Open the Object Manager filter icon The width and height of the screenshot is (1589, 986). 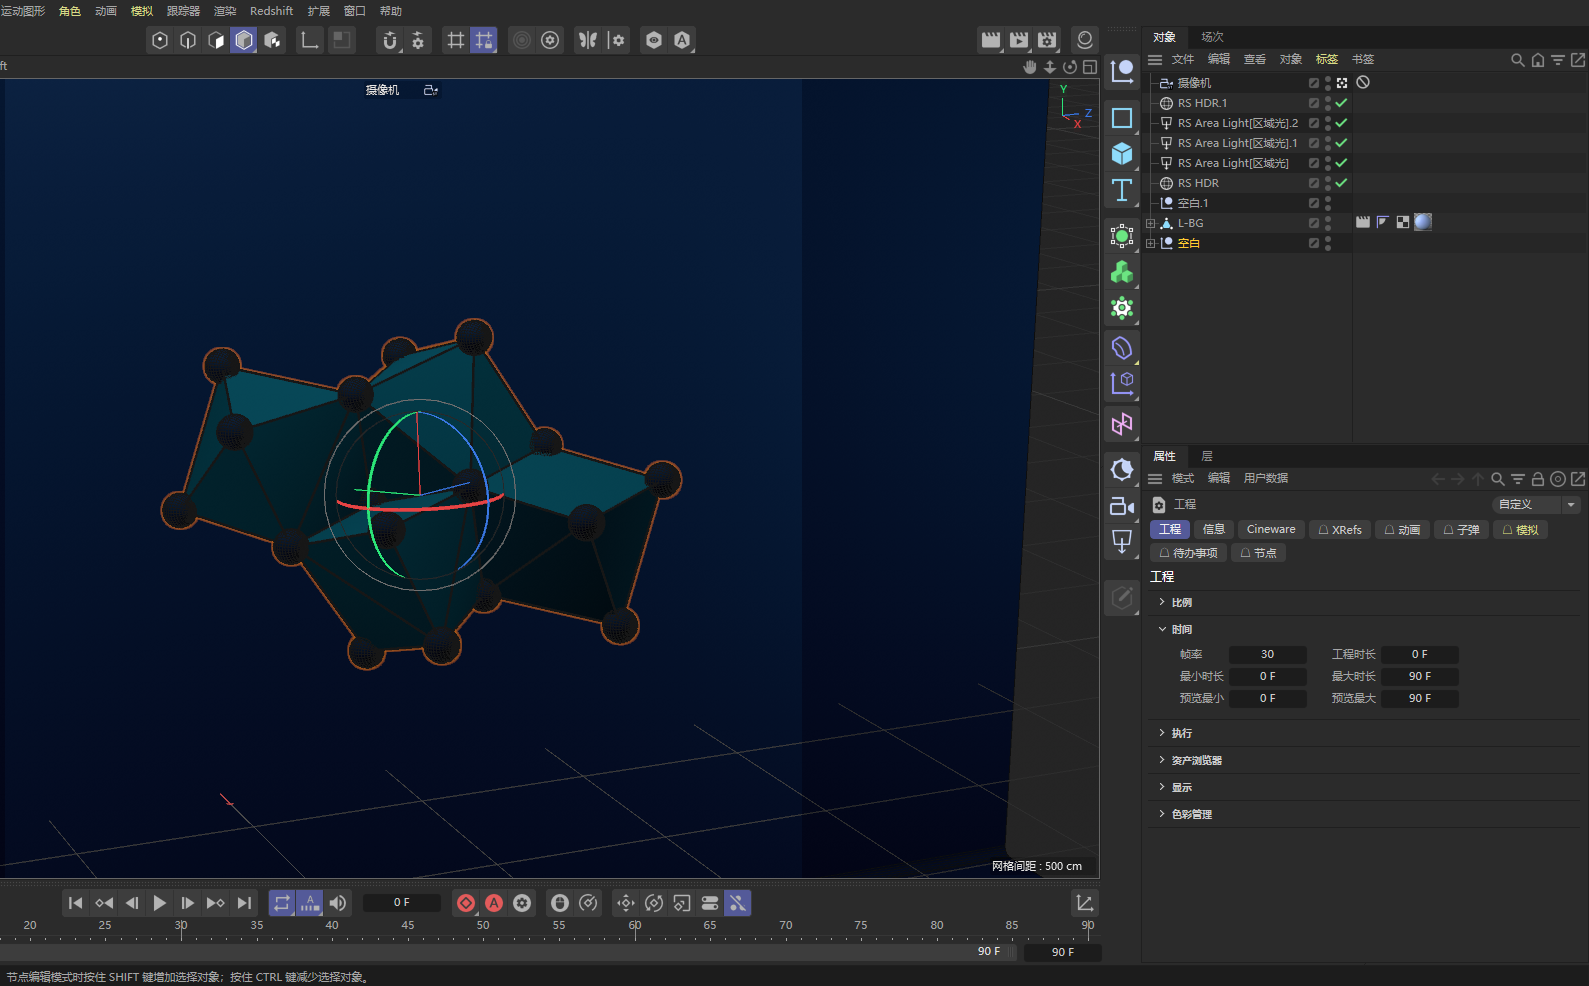pos(1557,60)
